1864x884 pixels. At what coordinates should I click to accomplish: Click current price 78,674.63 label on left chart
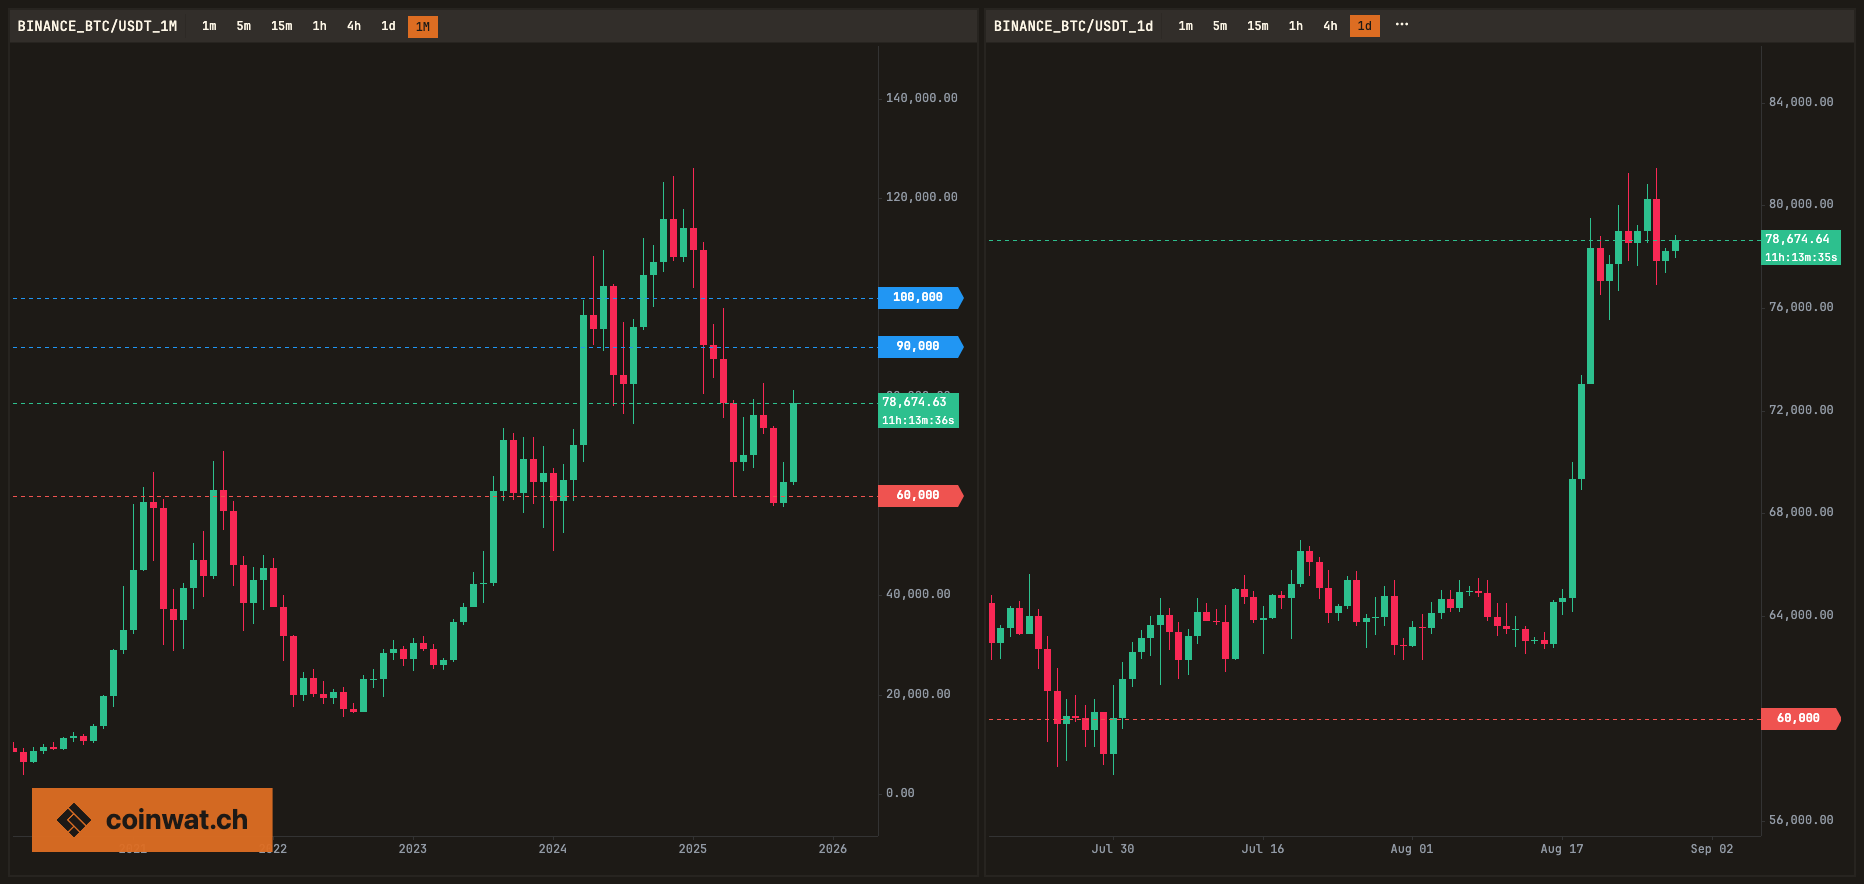pyautogui.click(x=918, y=410)
